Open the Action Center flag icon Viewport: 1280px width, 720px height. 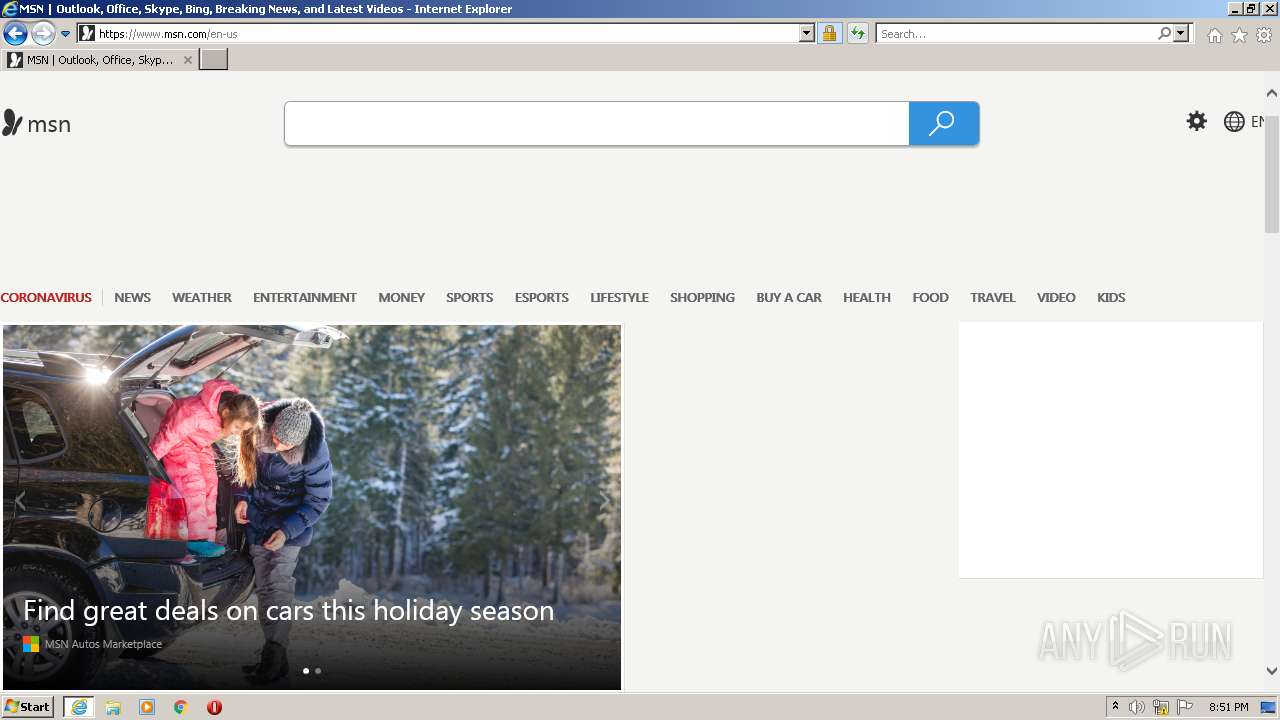1185,707
